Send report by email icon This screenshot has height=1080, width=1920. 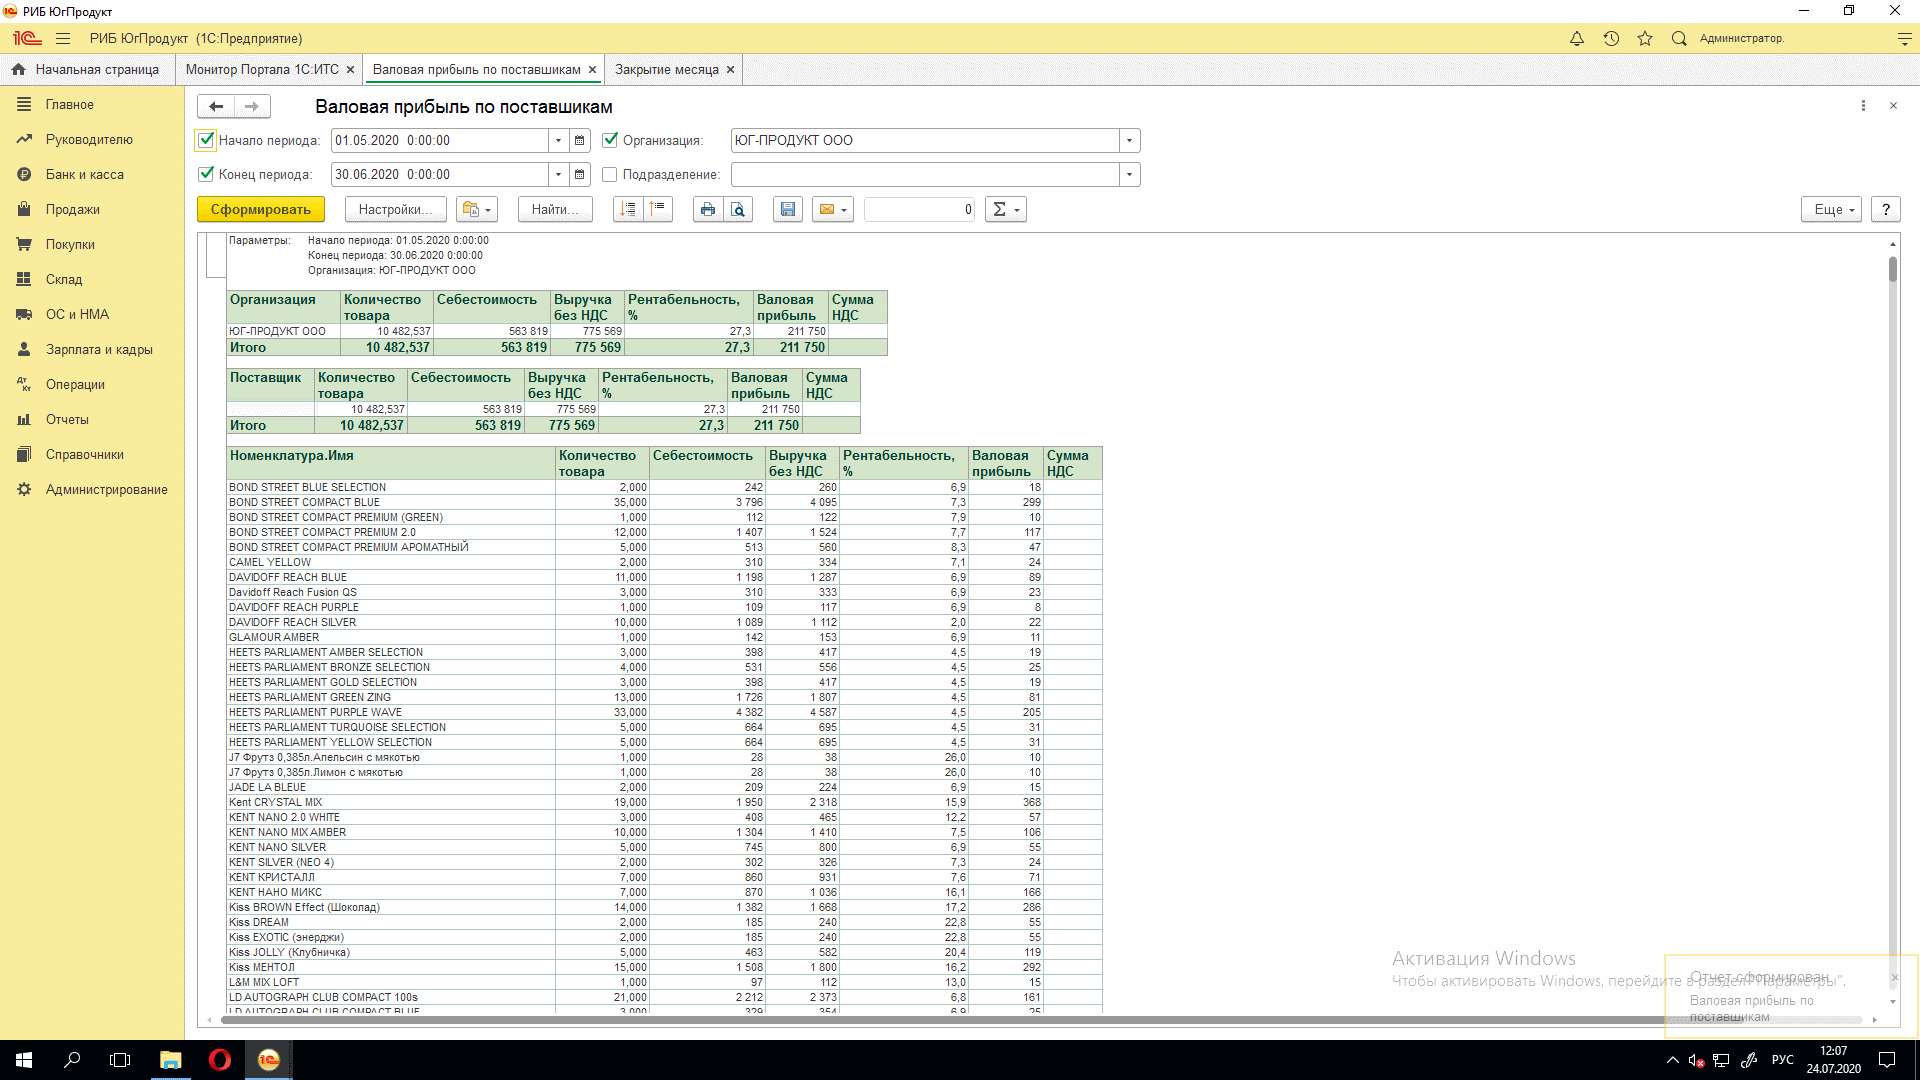(833, 209)
